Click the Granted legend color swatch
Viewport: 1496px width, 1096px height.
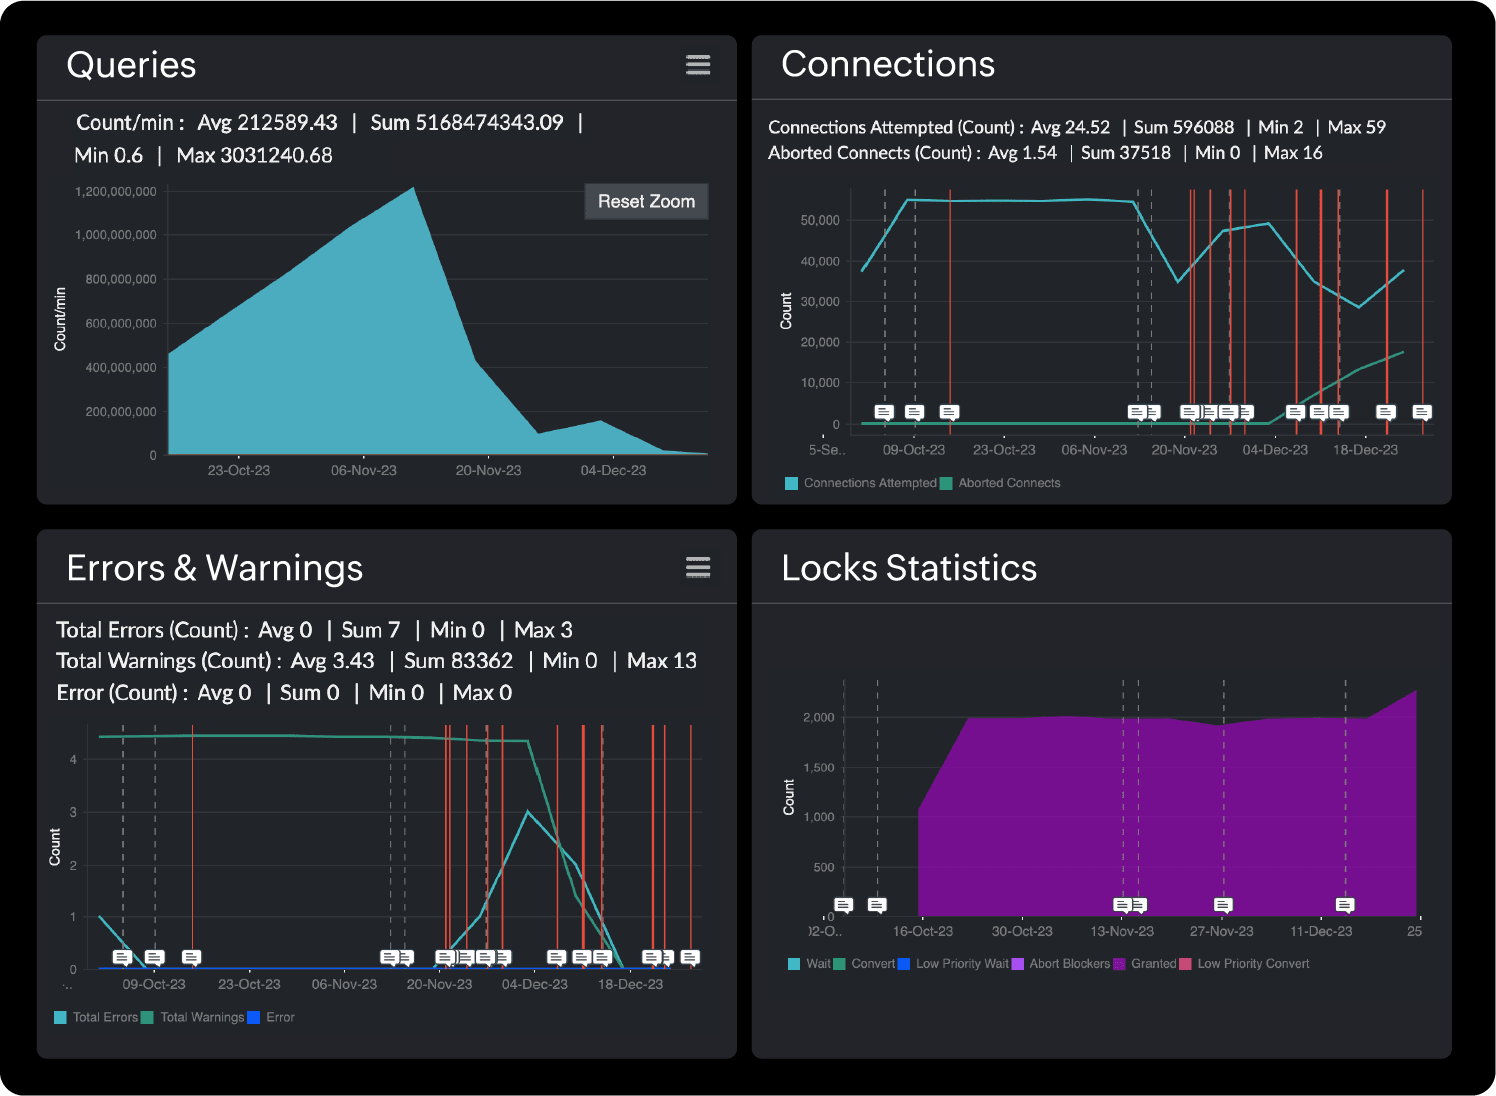[1120, 964]
